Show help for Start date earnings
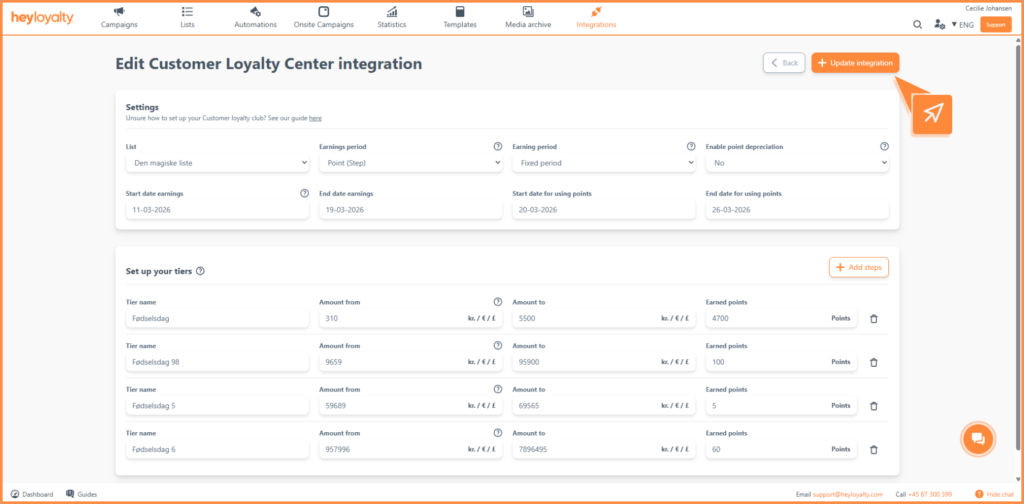This screenshot has width=1024, height=504. point(304,193)
